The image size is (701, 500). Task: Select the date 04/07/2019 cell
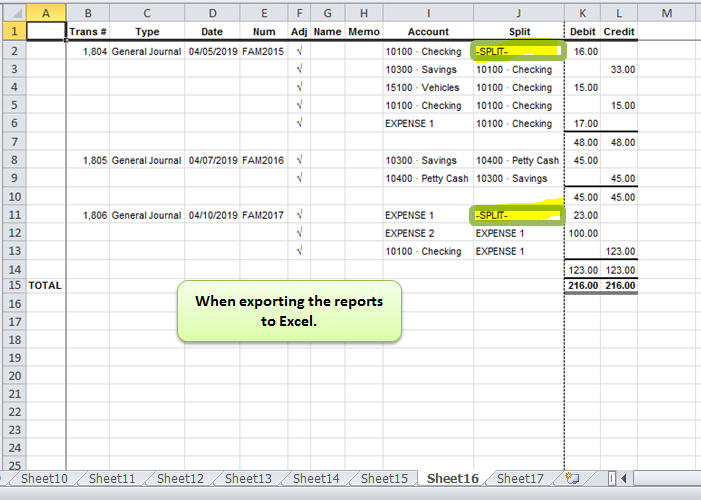[x=212, y=160]
